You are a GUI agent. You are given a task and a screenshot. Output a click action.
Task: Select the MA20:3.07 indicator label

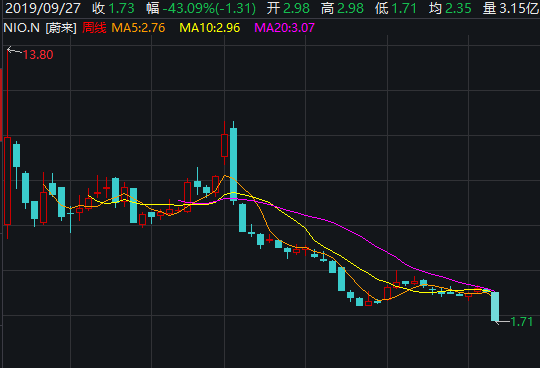tap(284, 28)
